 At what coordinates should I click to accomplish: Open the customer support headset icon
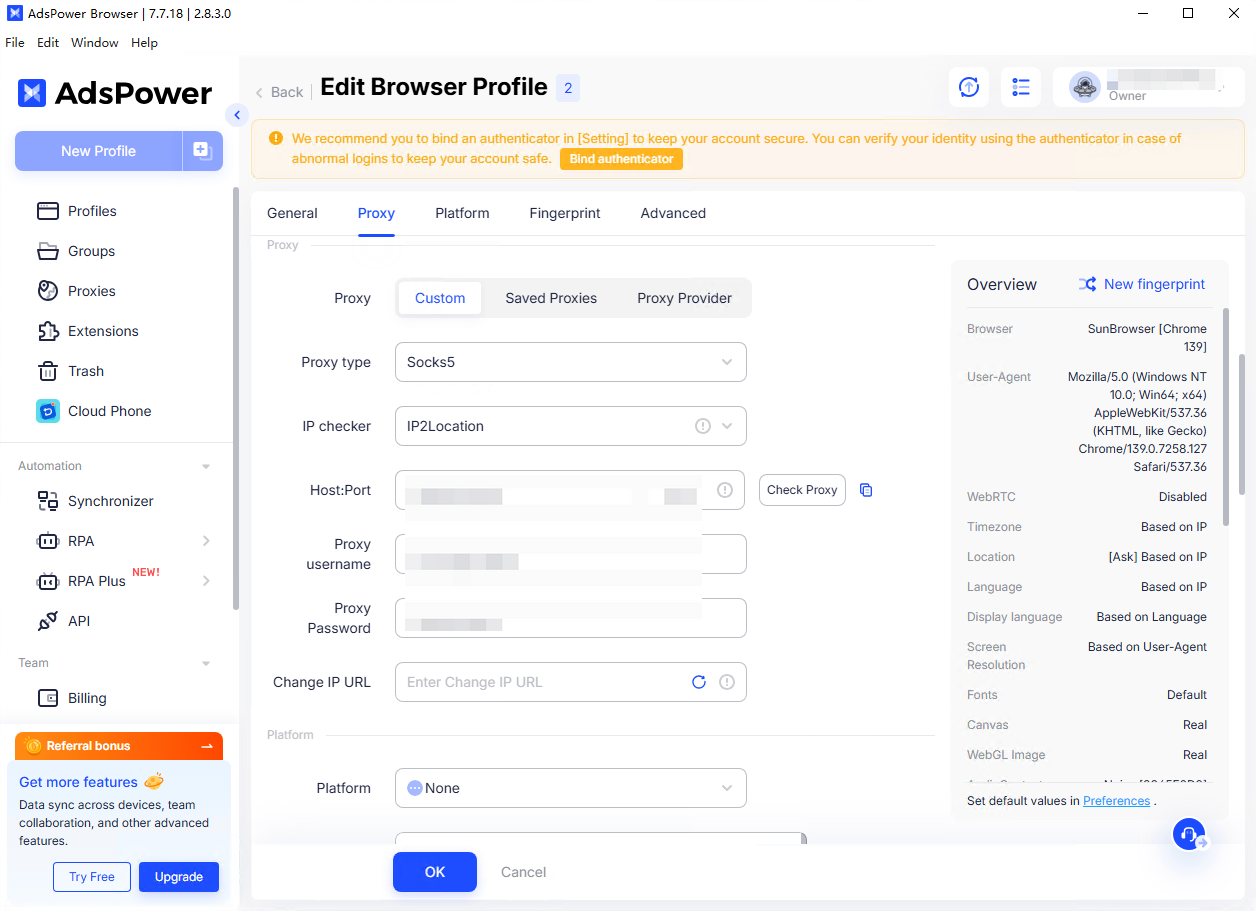coord(1189,834)
